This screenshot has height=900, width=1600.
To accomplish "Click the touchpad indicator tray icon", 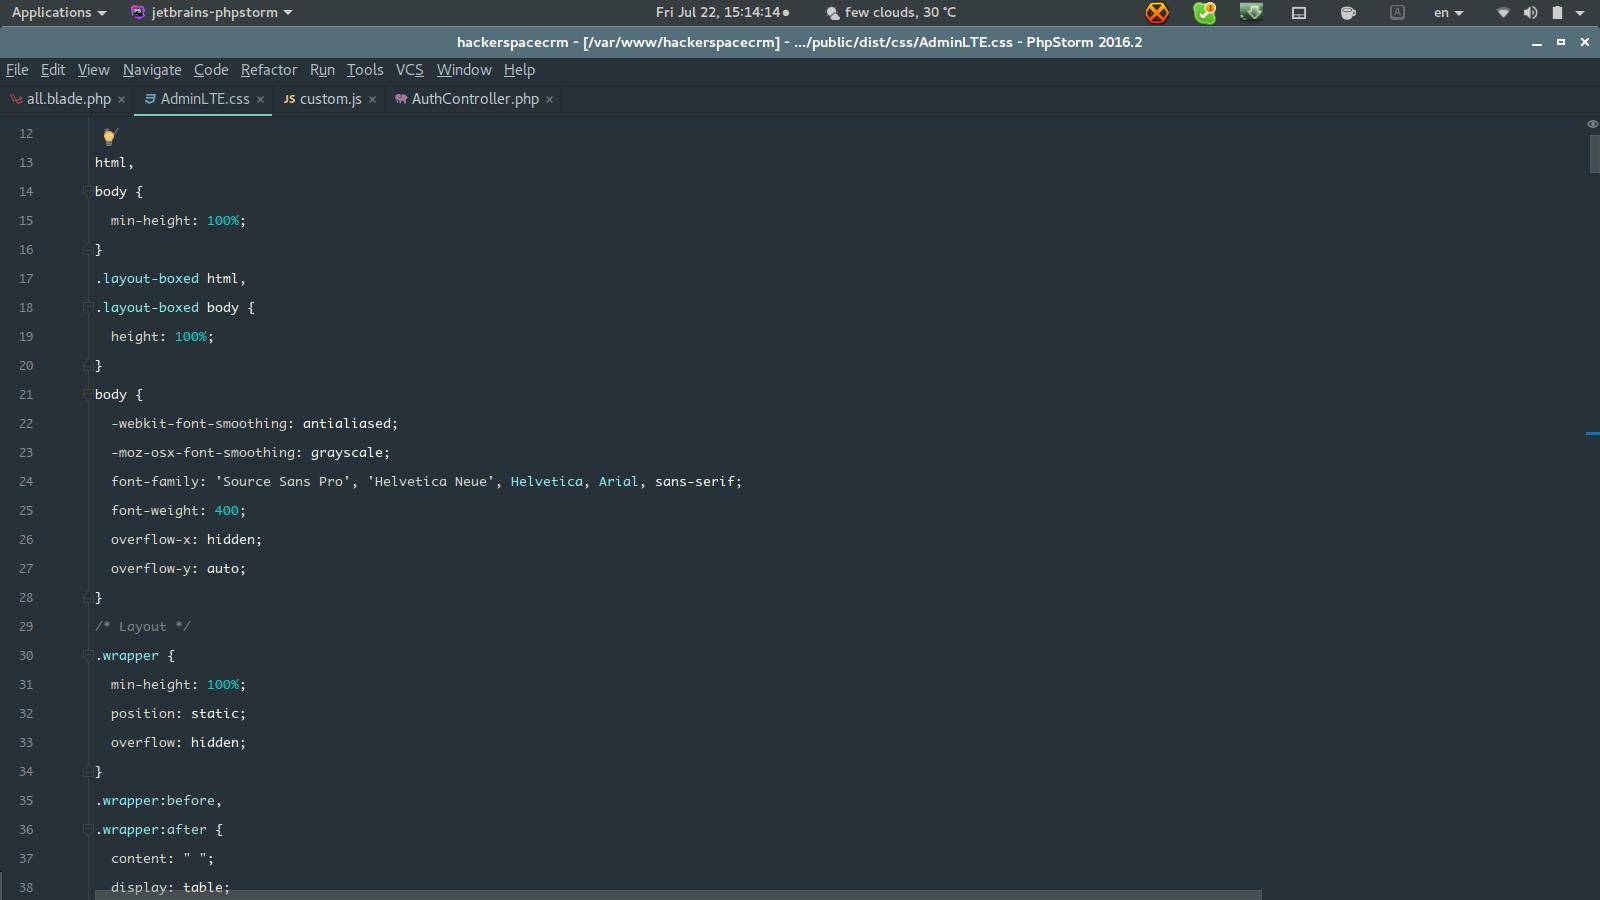I will point(1299,13).
